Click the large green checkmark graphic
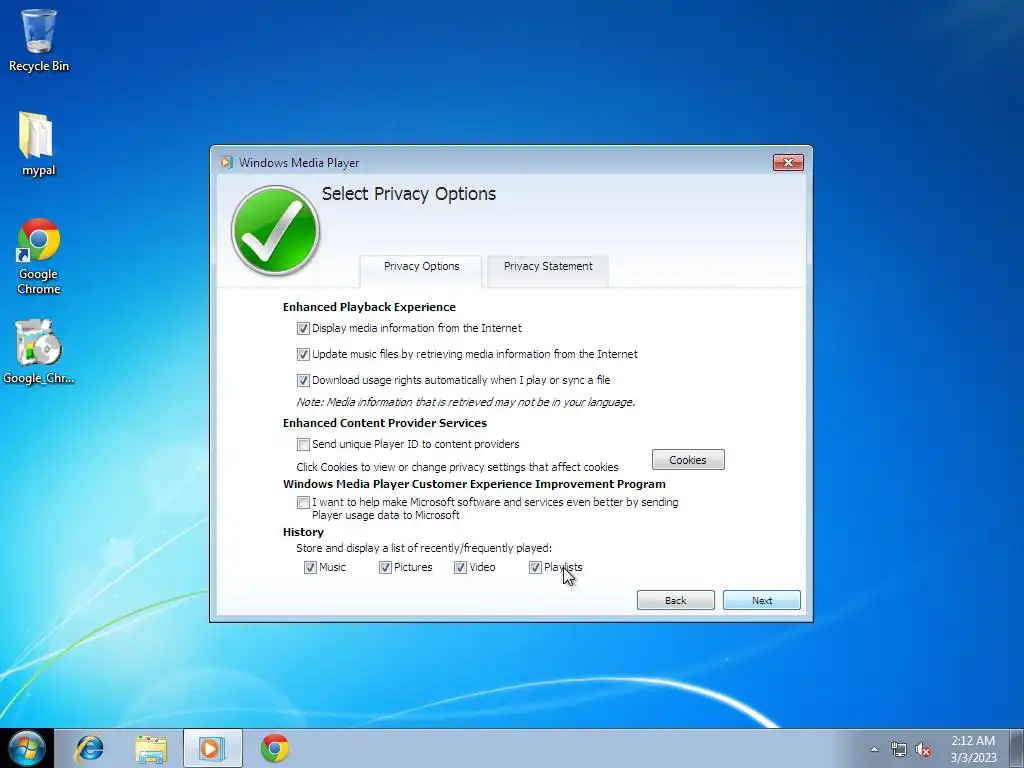 pyautogui.click(x=275, y=230)
